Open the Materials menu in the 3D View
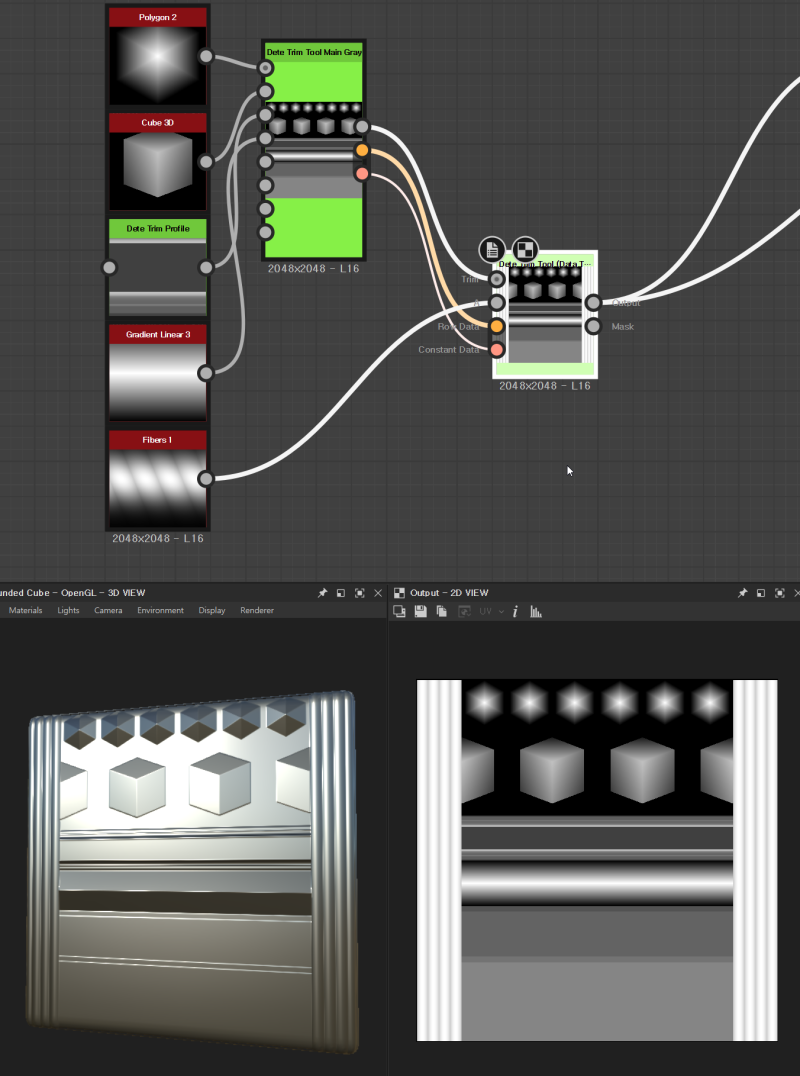 (x=25, y=610)
